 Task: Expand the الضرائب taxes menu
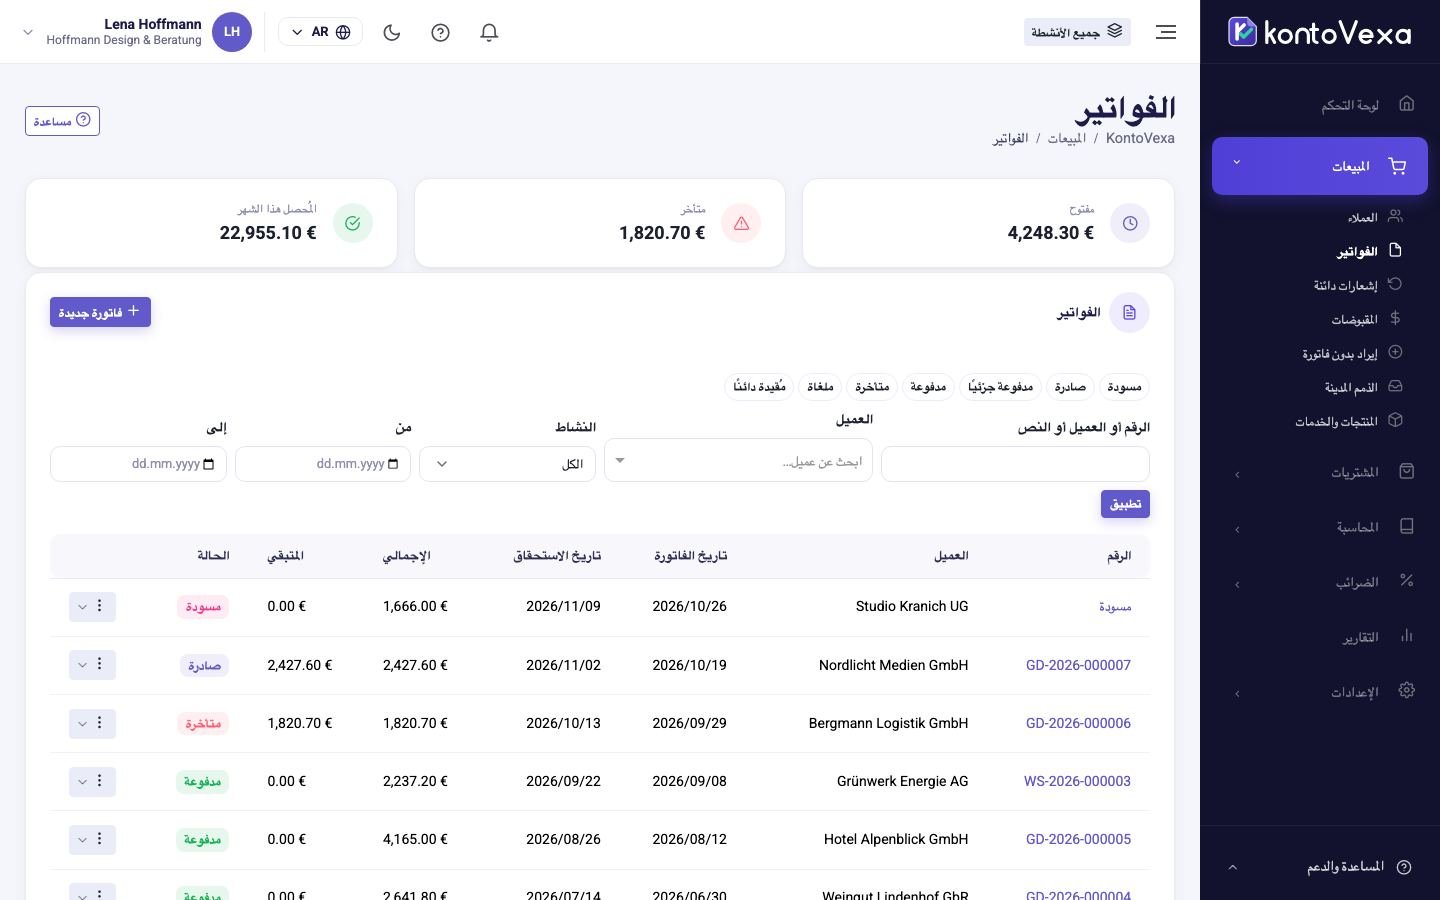tap(1320, 582)
